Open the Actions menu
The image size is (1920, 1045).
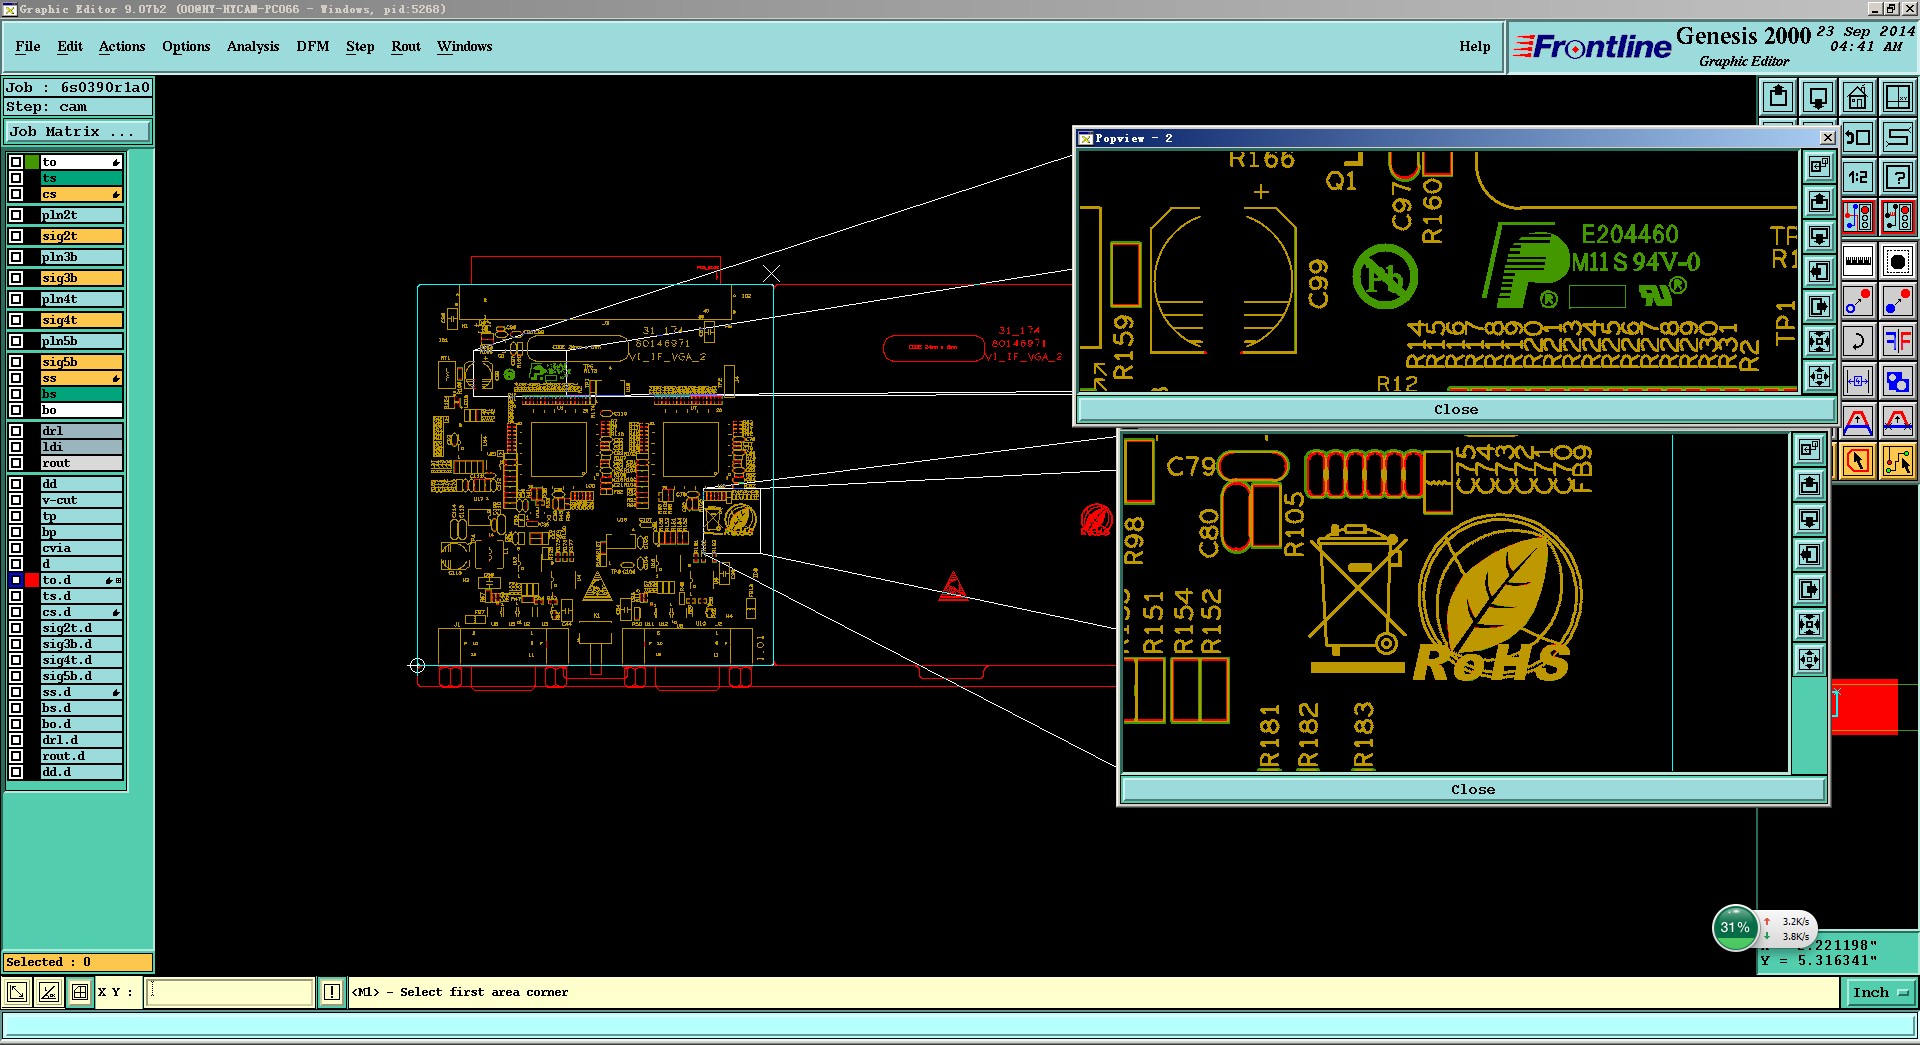click(x=122, y=46)
